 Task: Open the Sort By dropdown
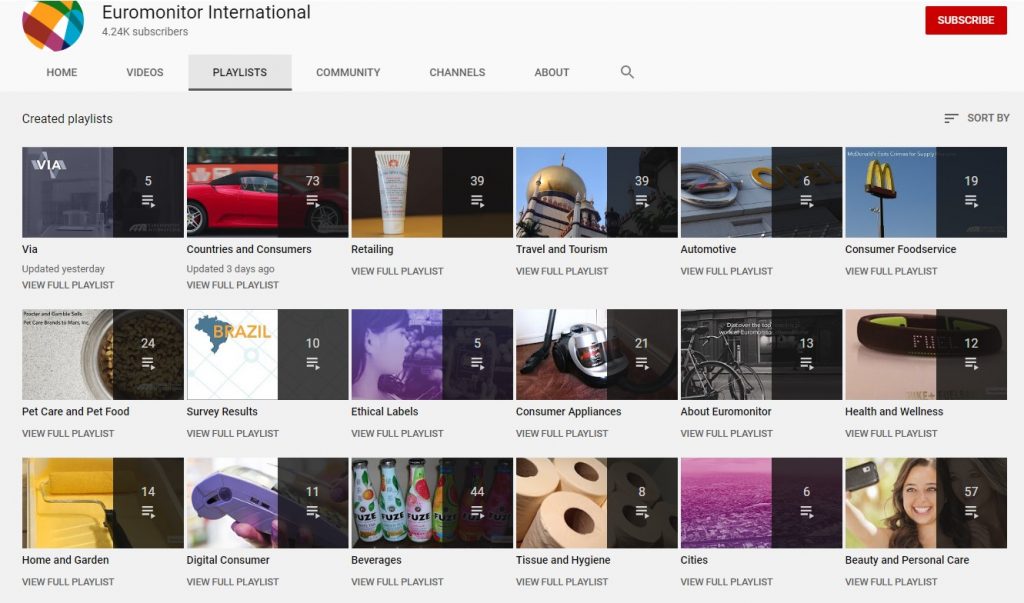tap(977, 118)
